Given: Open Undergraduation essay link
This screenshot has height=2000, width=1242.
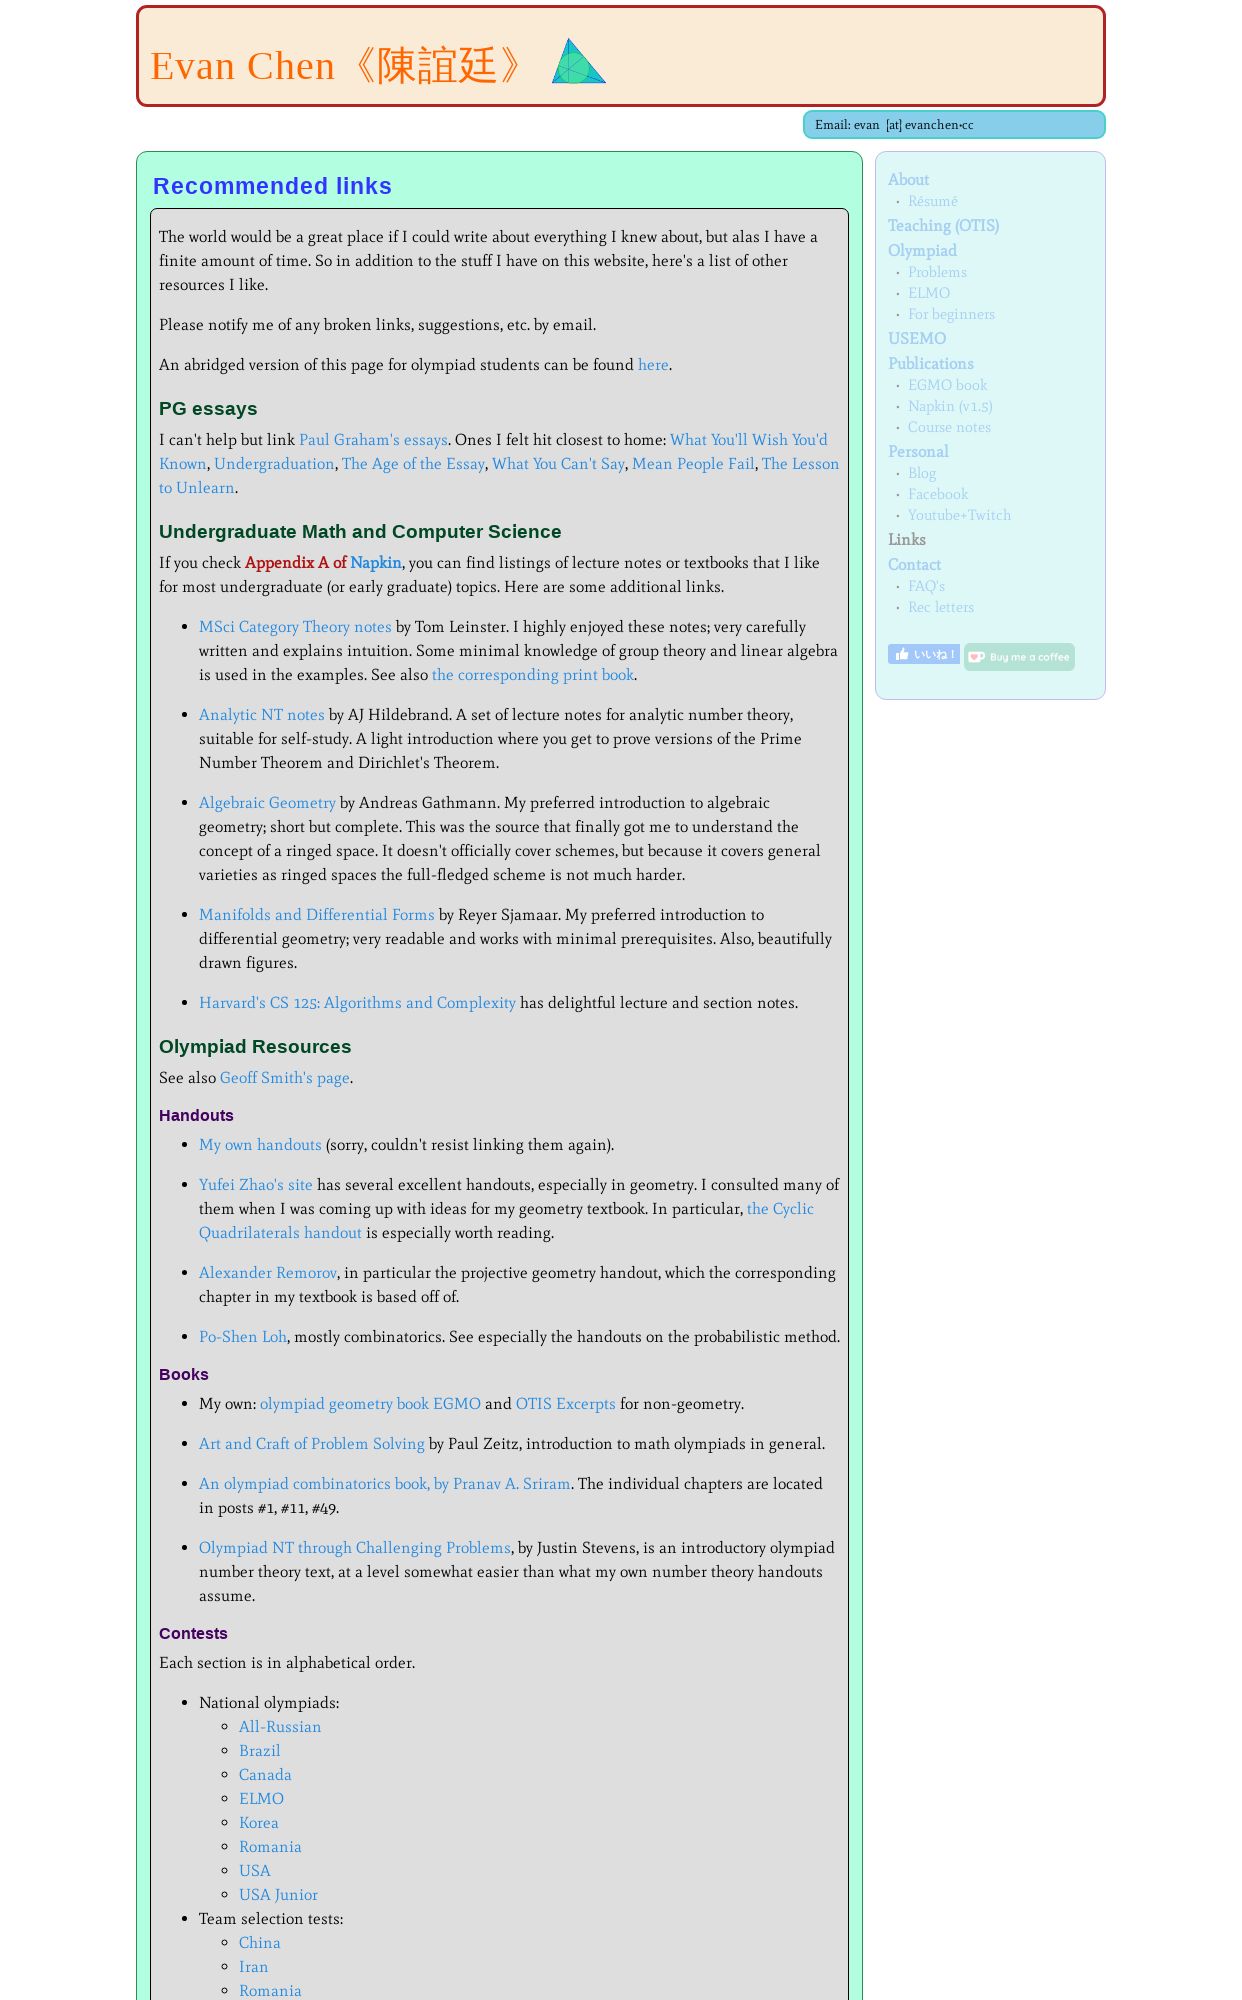Looking at the screenshot, I should click(274, 464).
